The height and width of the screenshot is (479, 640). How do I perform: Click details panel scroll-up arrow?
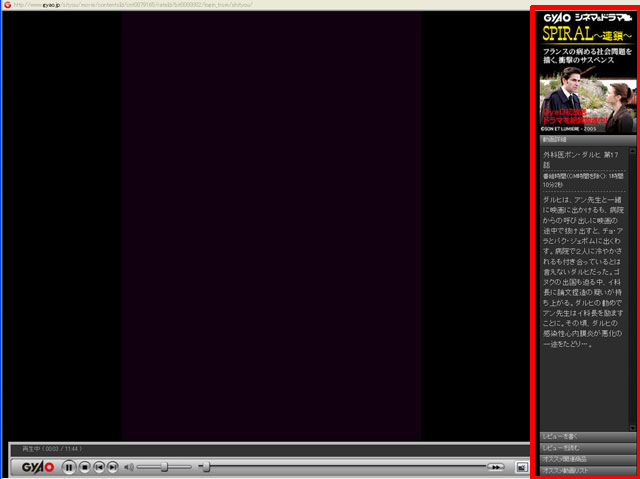[633, 151]
